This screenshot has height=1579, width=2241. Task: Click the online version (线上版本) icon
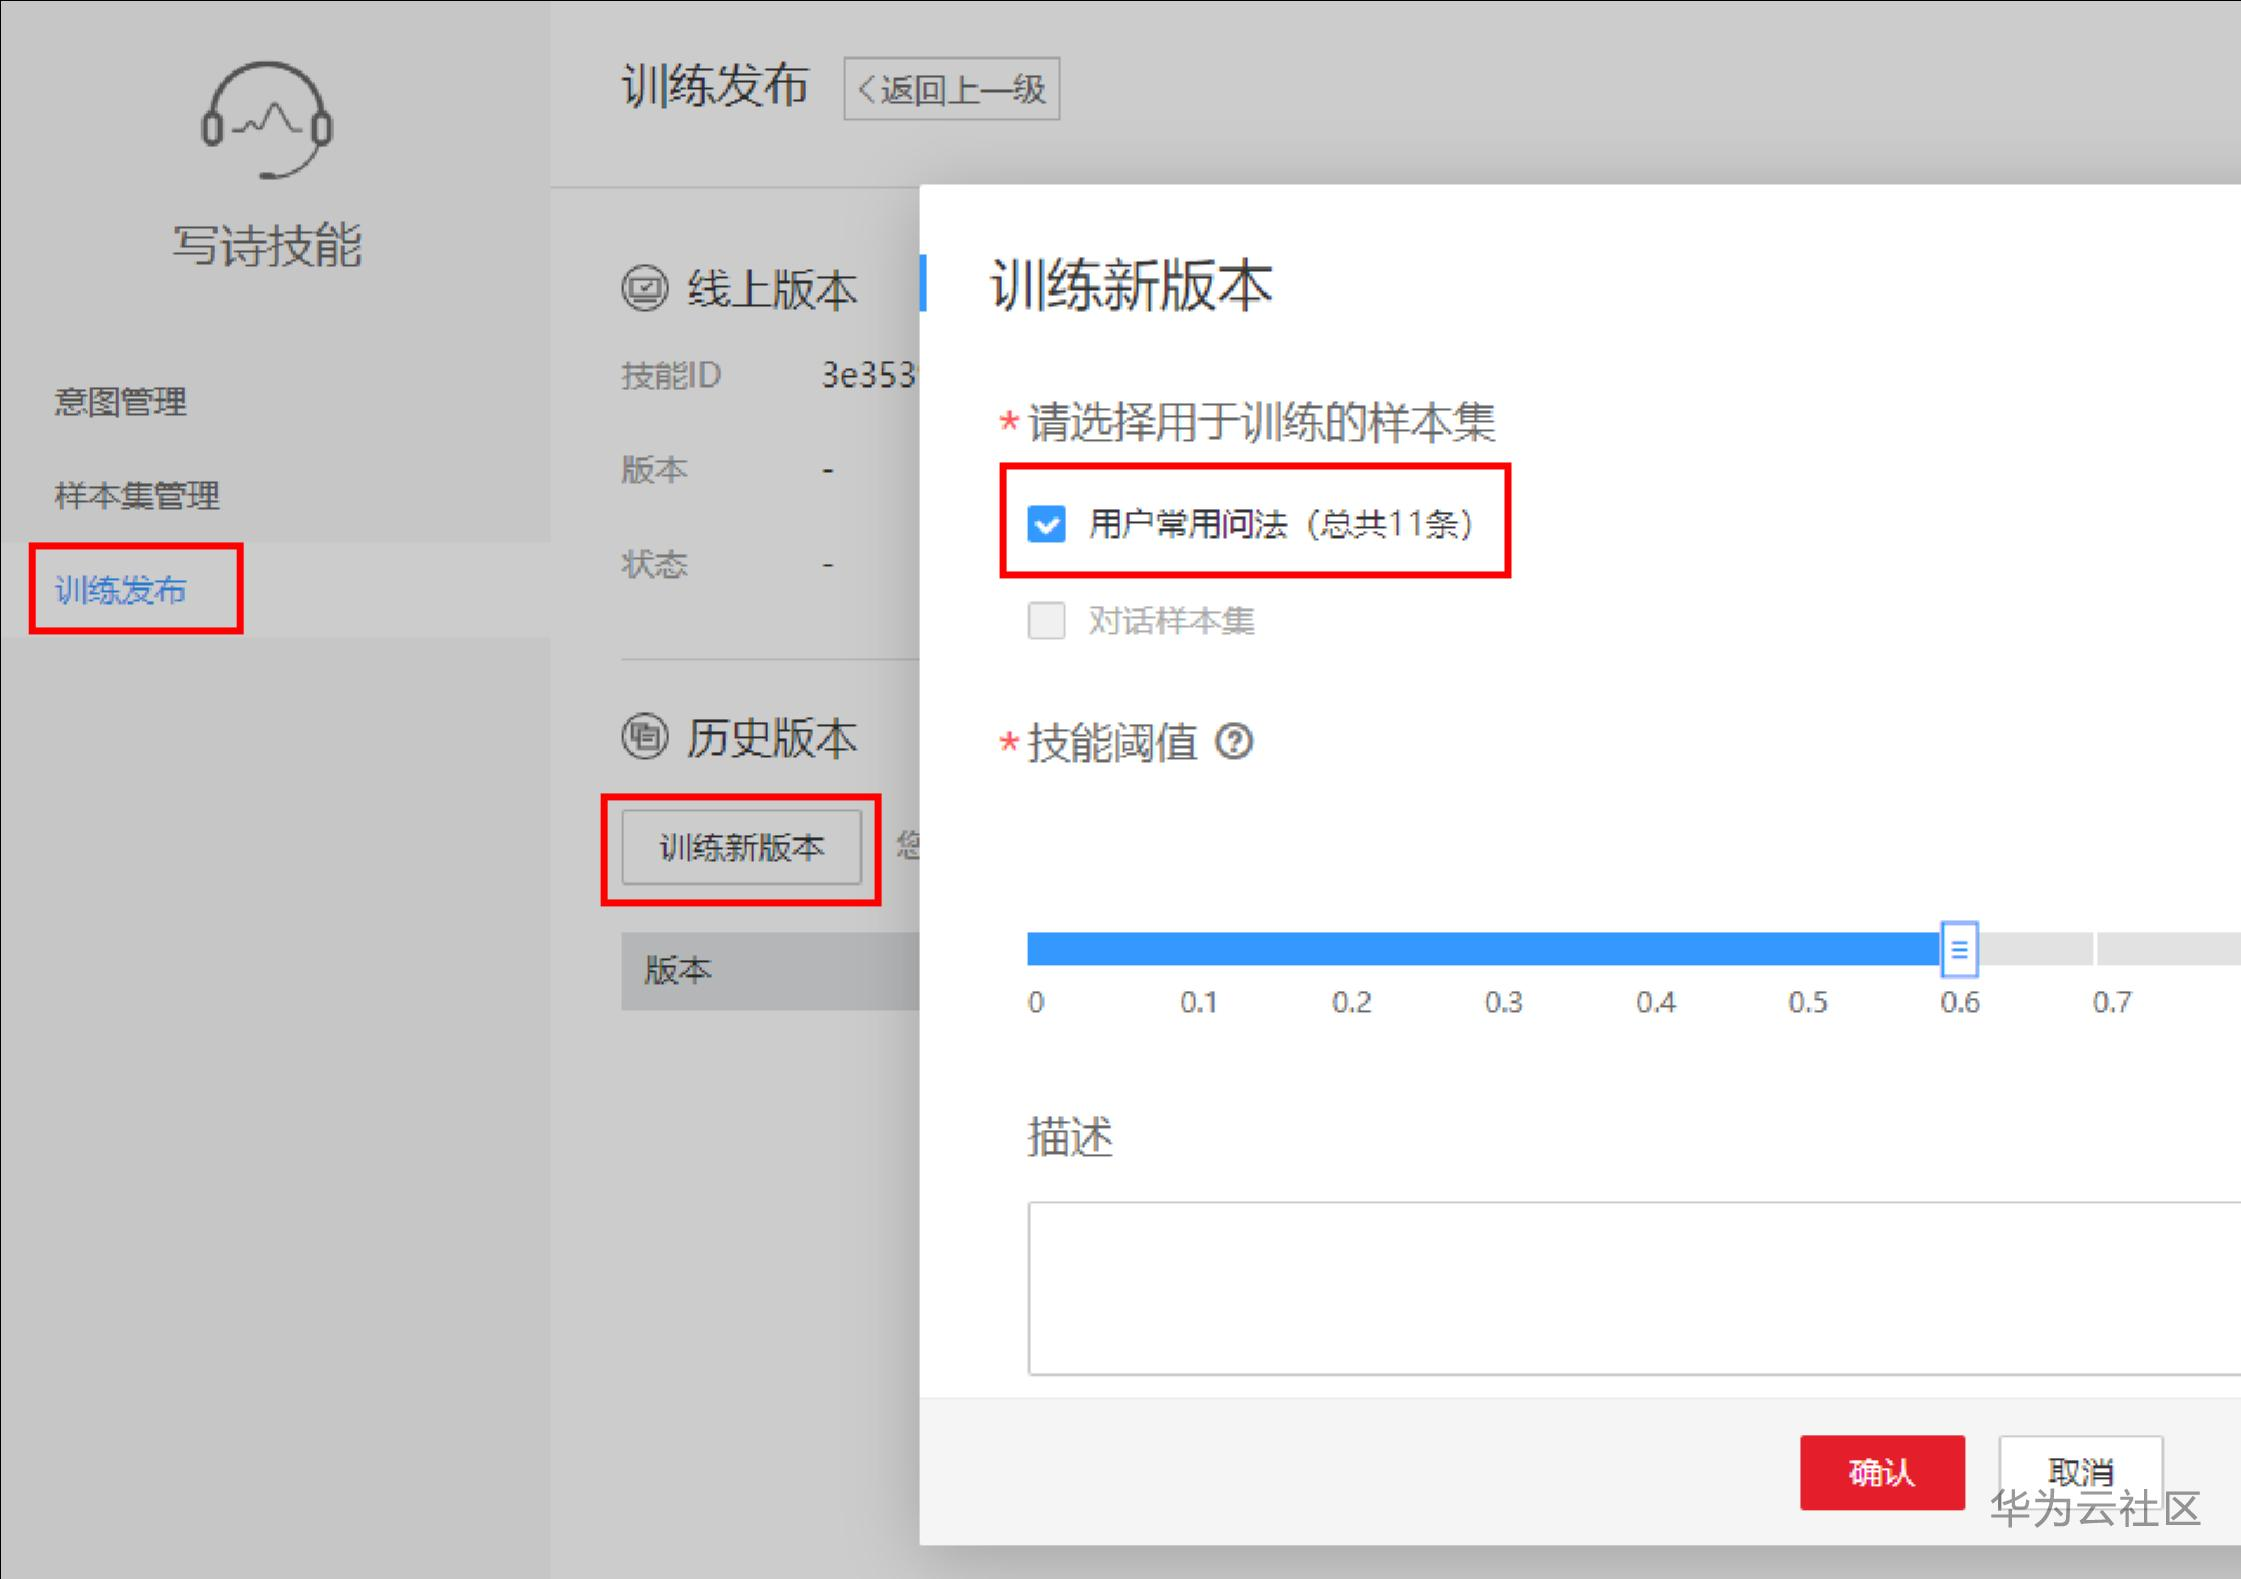pos(644,289)
